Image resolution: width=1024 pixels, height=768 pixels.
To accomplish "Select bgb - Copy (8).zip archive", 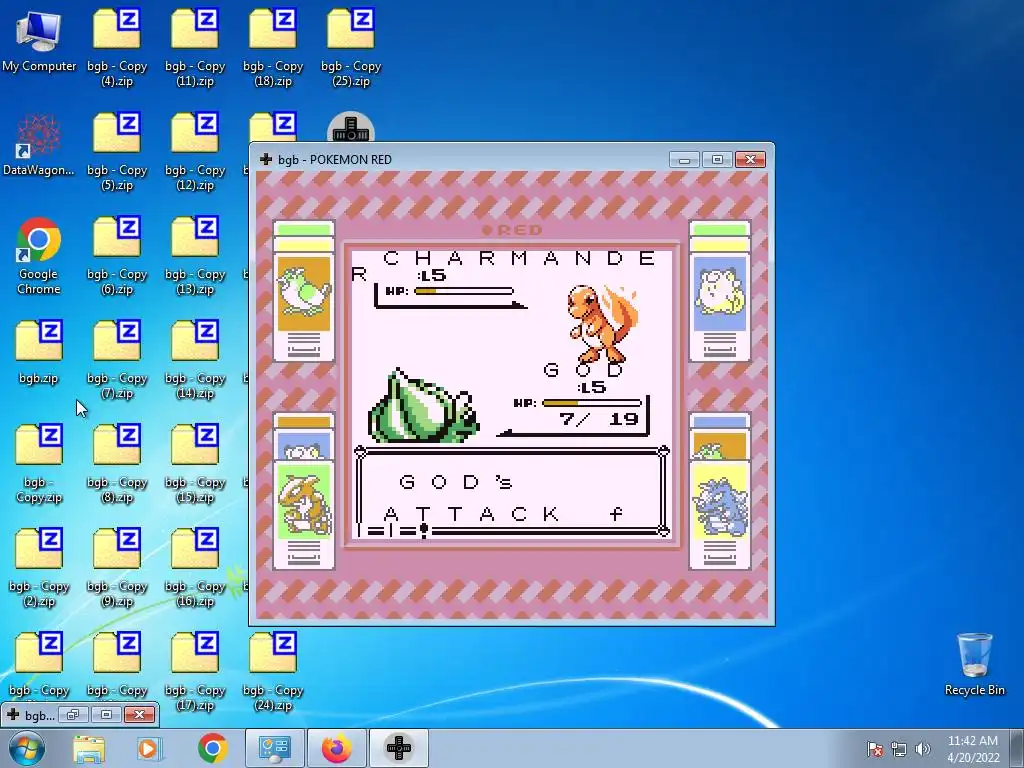I will (117, 464).
